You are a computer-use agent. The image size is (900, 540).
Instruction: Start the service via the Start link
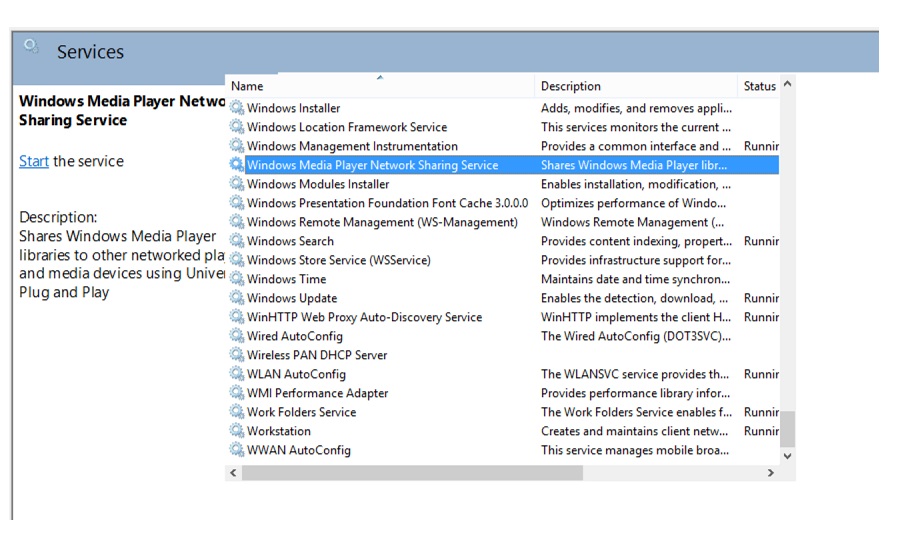click(x=34, y=161)
